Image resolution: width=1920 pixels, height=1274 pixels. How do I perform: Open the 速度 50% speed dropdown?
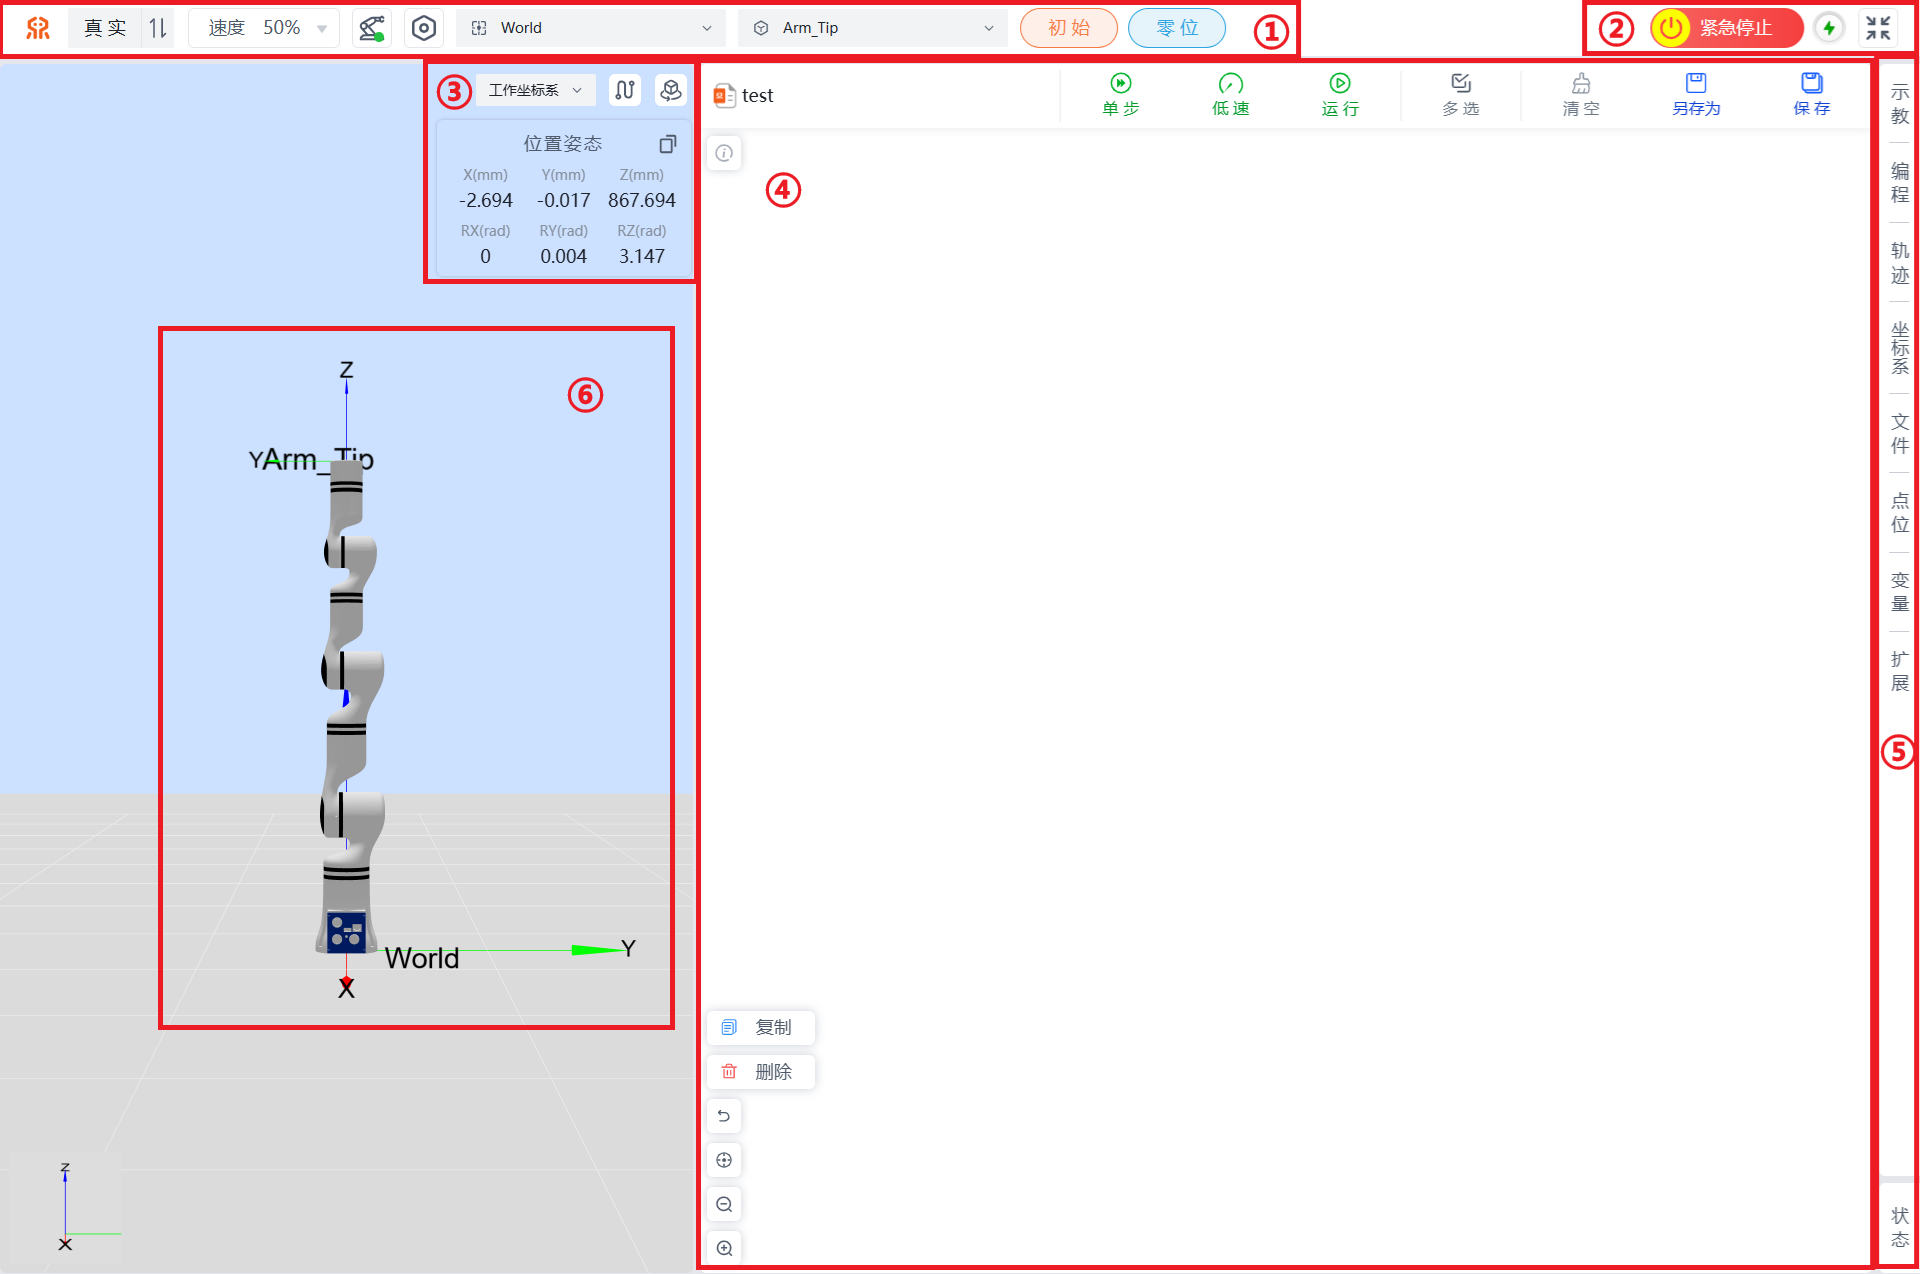266,28
